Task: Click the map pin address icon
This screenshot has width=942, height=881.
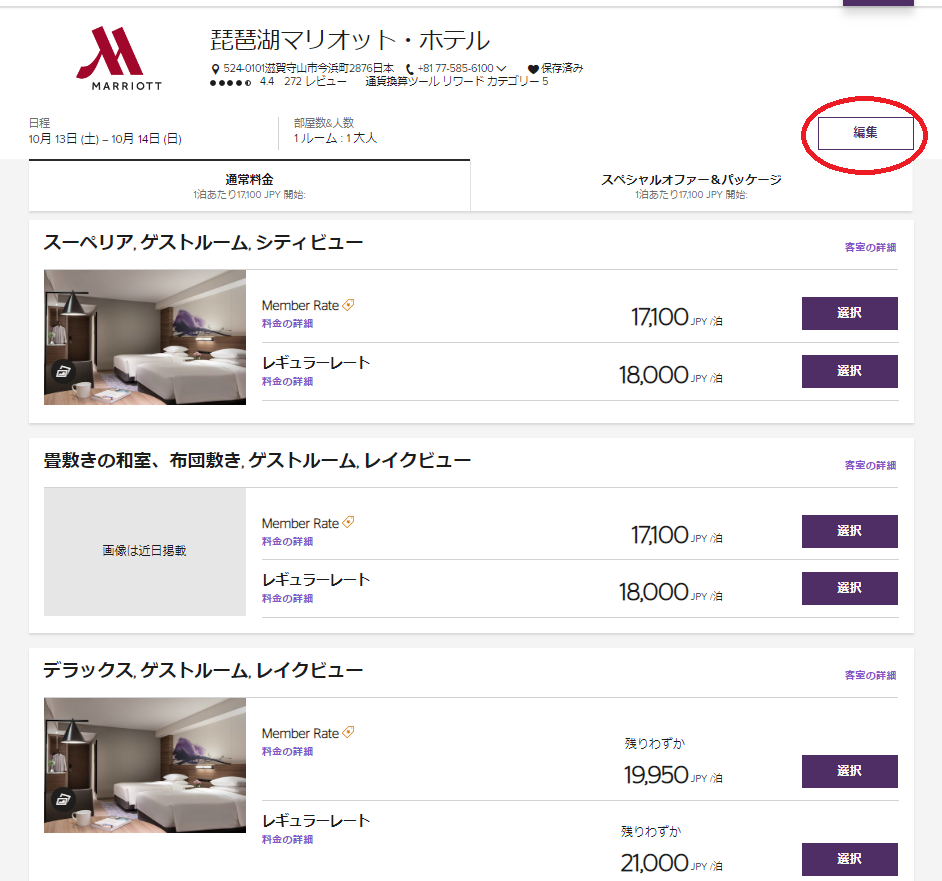Action: coord(216,69)
